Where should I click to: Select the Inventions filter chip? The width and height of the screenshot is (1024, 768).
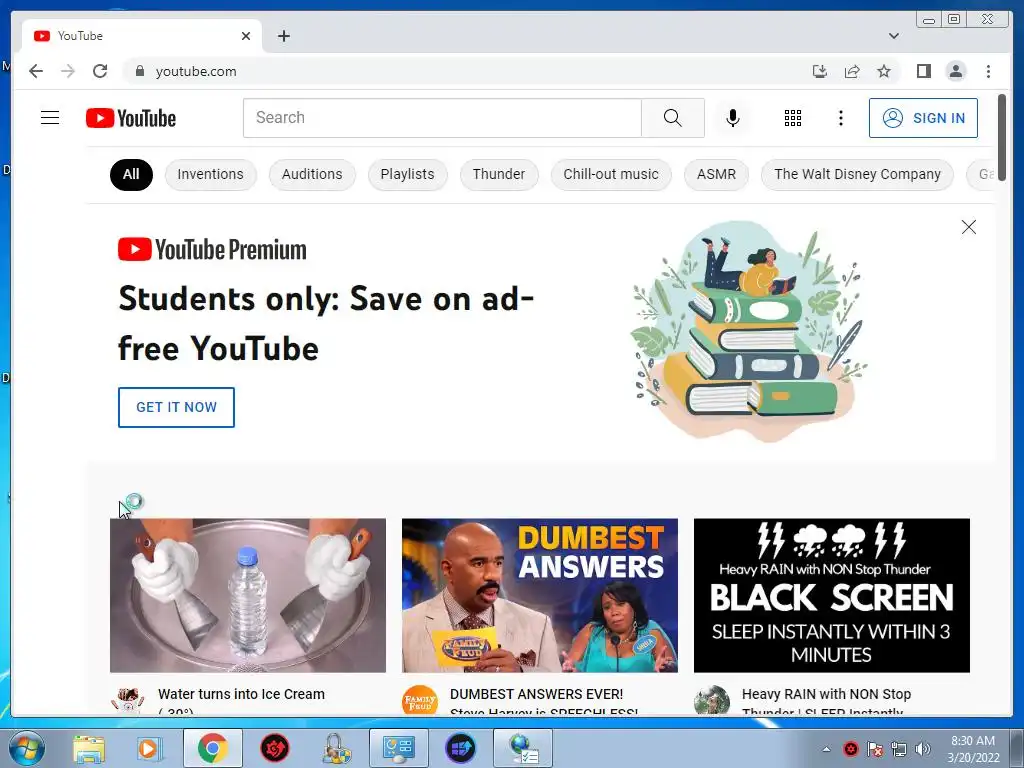[210, 174]
